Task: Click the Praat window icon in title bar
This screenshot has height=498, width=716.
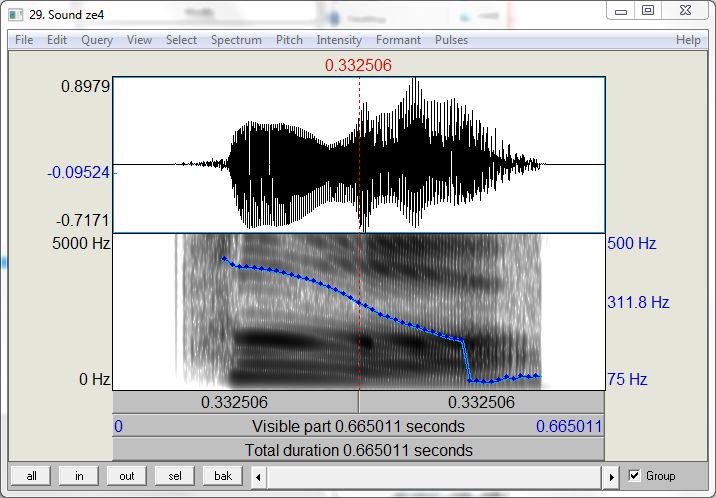Action: click(16, 15)
